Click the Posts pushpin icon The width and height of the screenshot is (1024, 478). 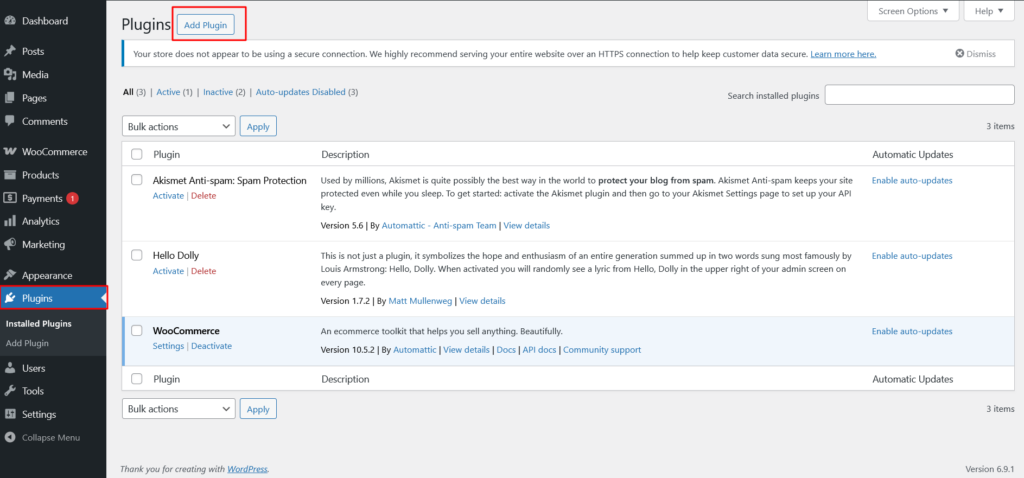(10, 51)
